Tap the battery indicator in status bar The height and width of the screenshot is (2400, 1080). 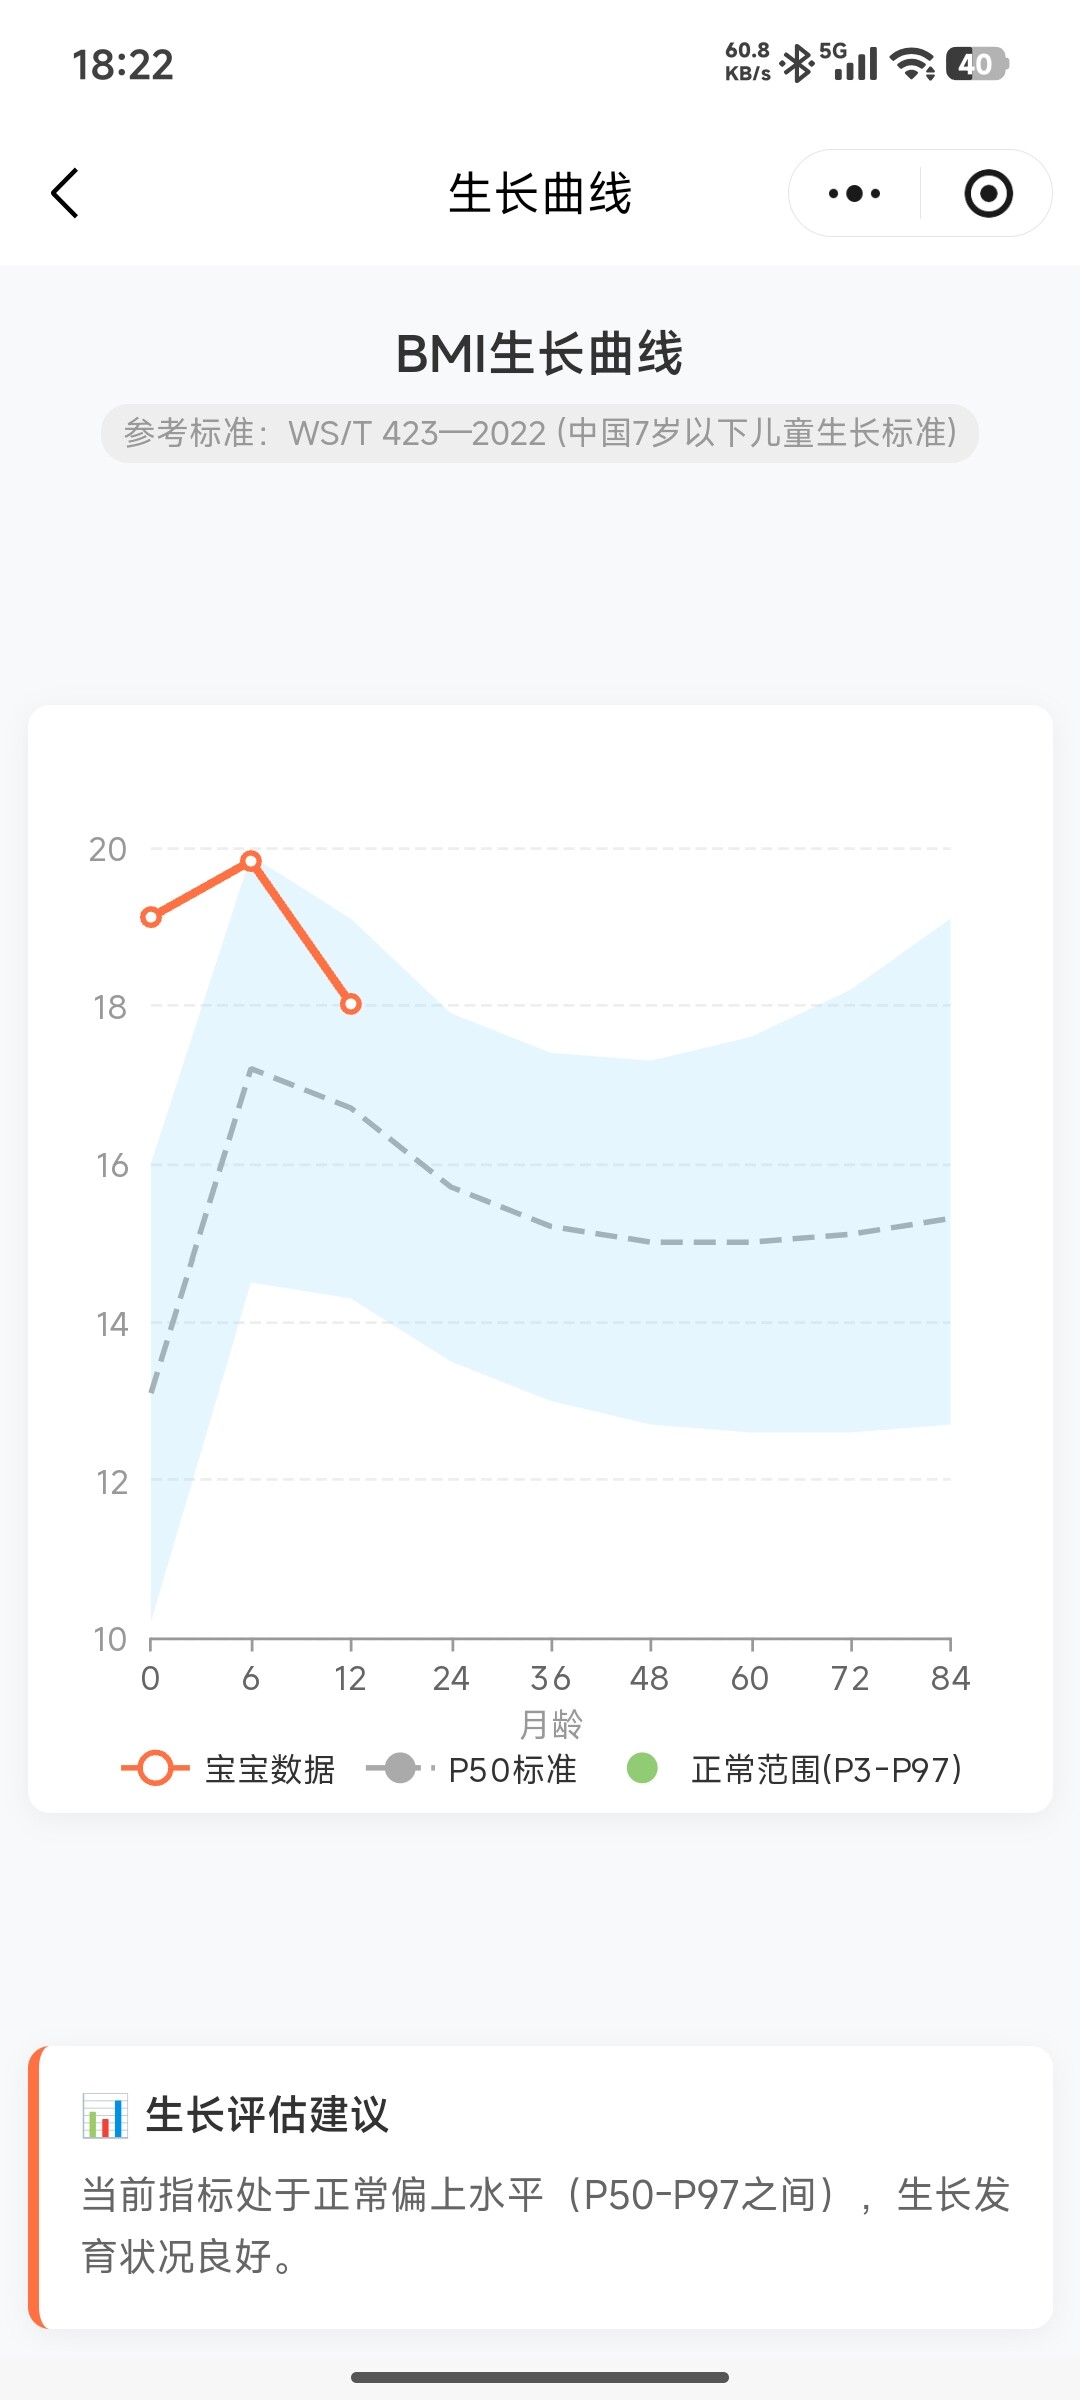pyautogui.click(x=975, y=64)
